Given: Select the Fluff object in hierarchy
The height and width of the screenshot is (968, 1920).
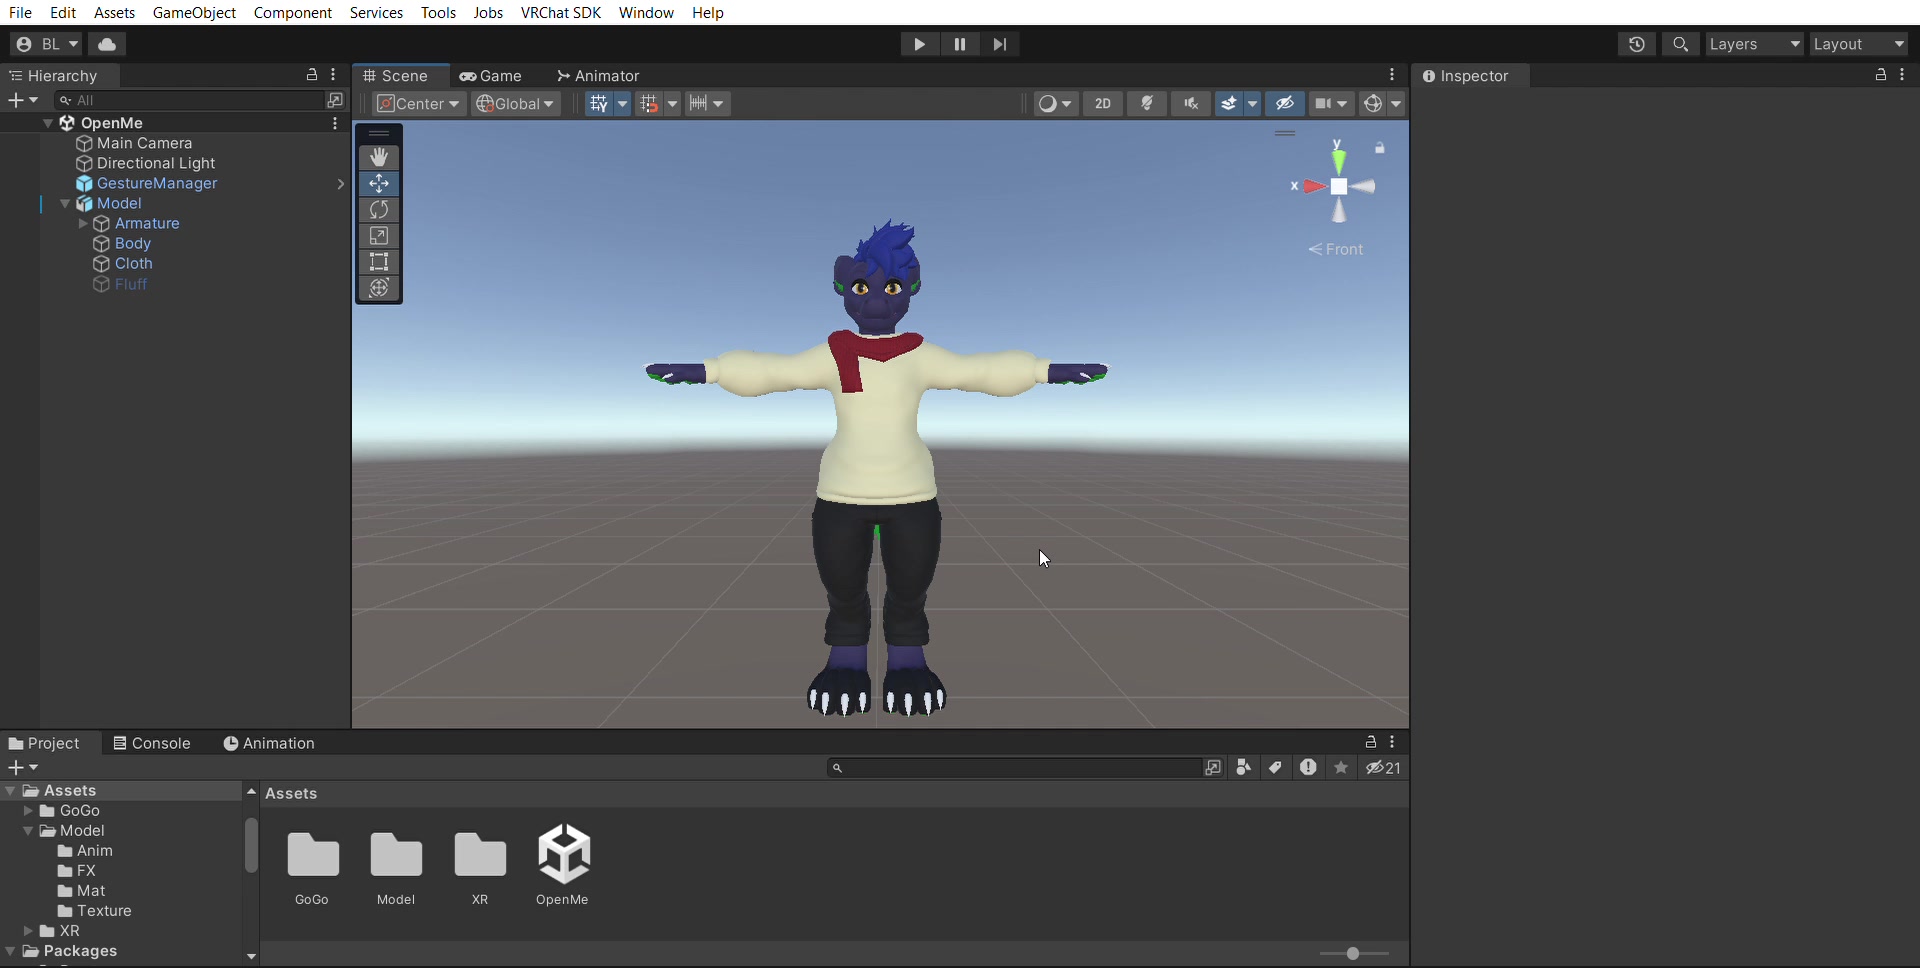Looking at the screenshot, I should coord(131,284).
